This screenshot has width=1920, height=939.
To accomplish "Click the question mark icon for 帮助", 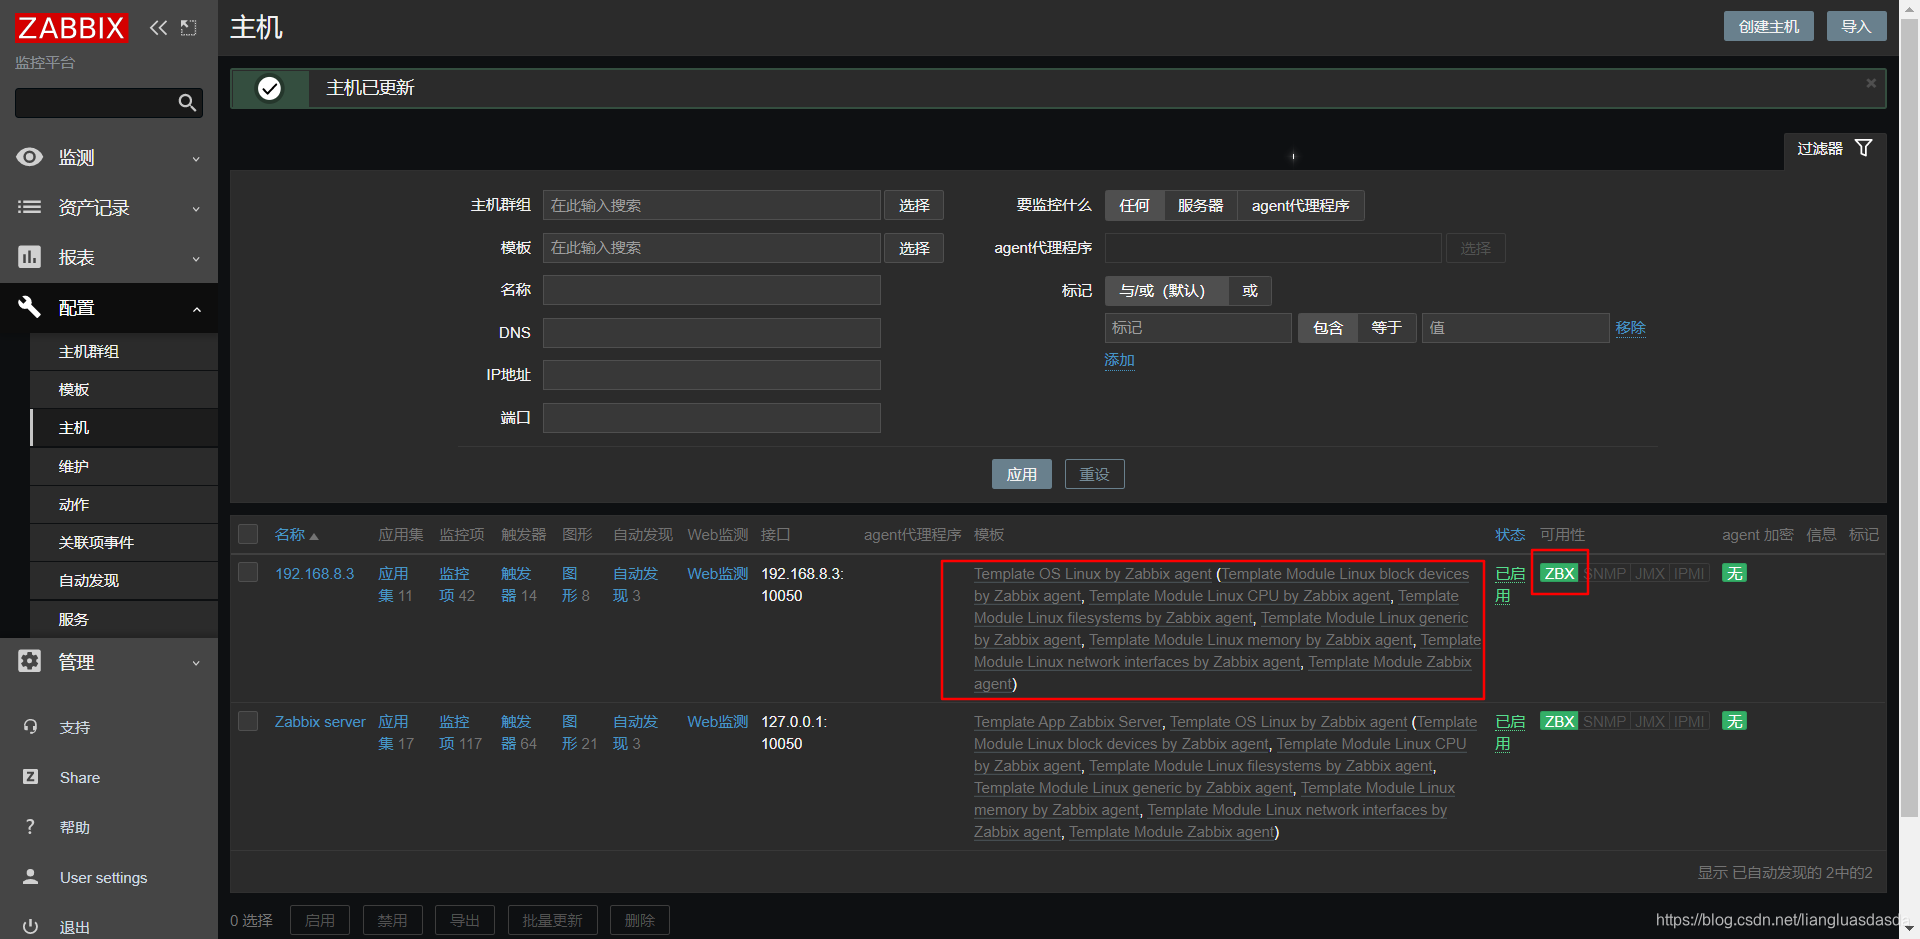I will [31, 827].
